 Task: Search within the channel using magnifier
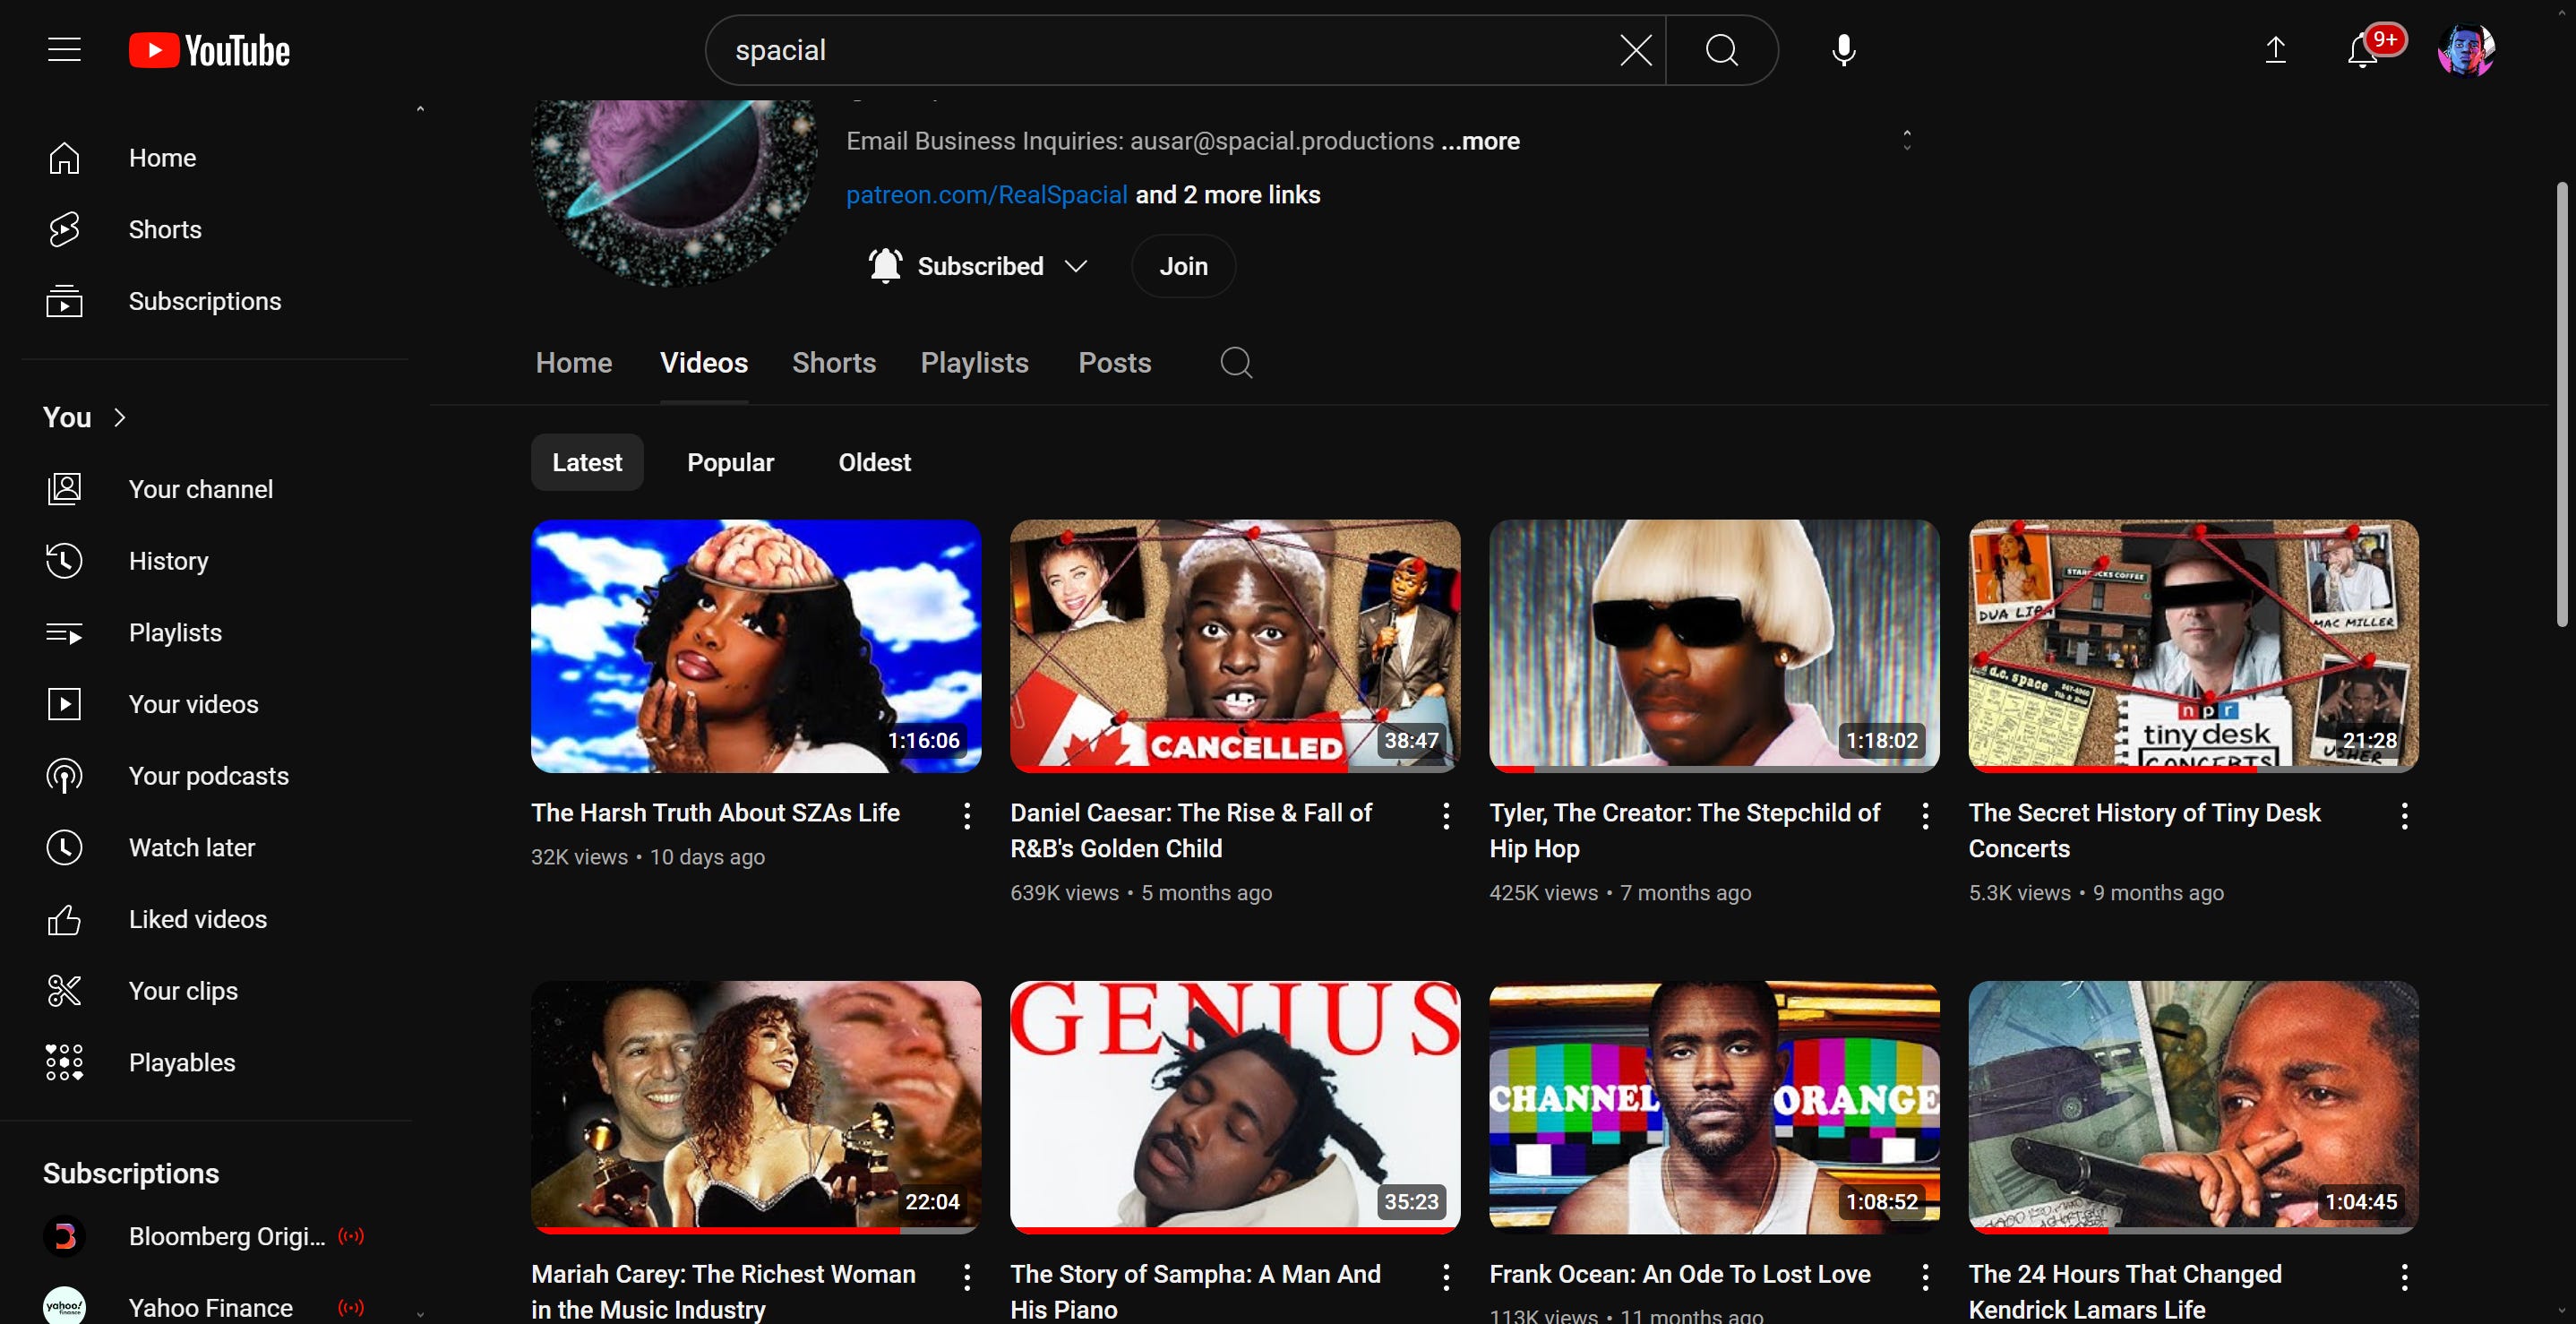pyautogui.click(x=1236, y=362)
